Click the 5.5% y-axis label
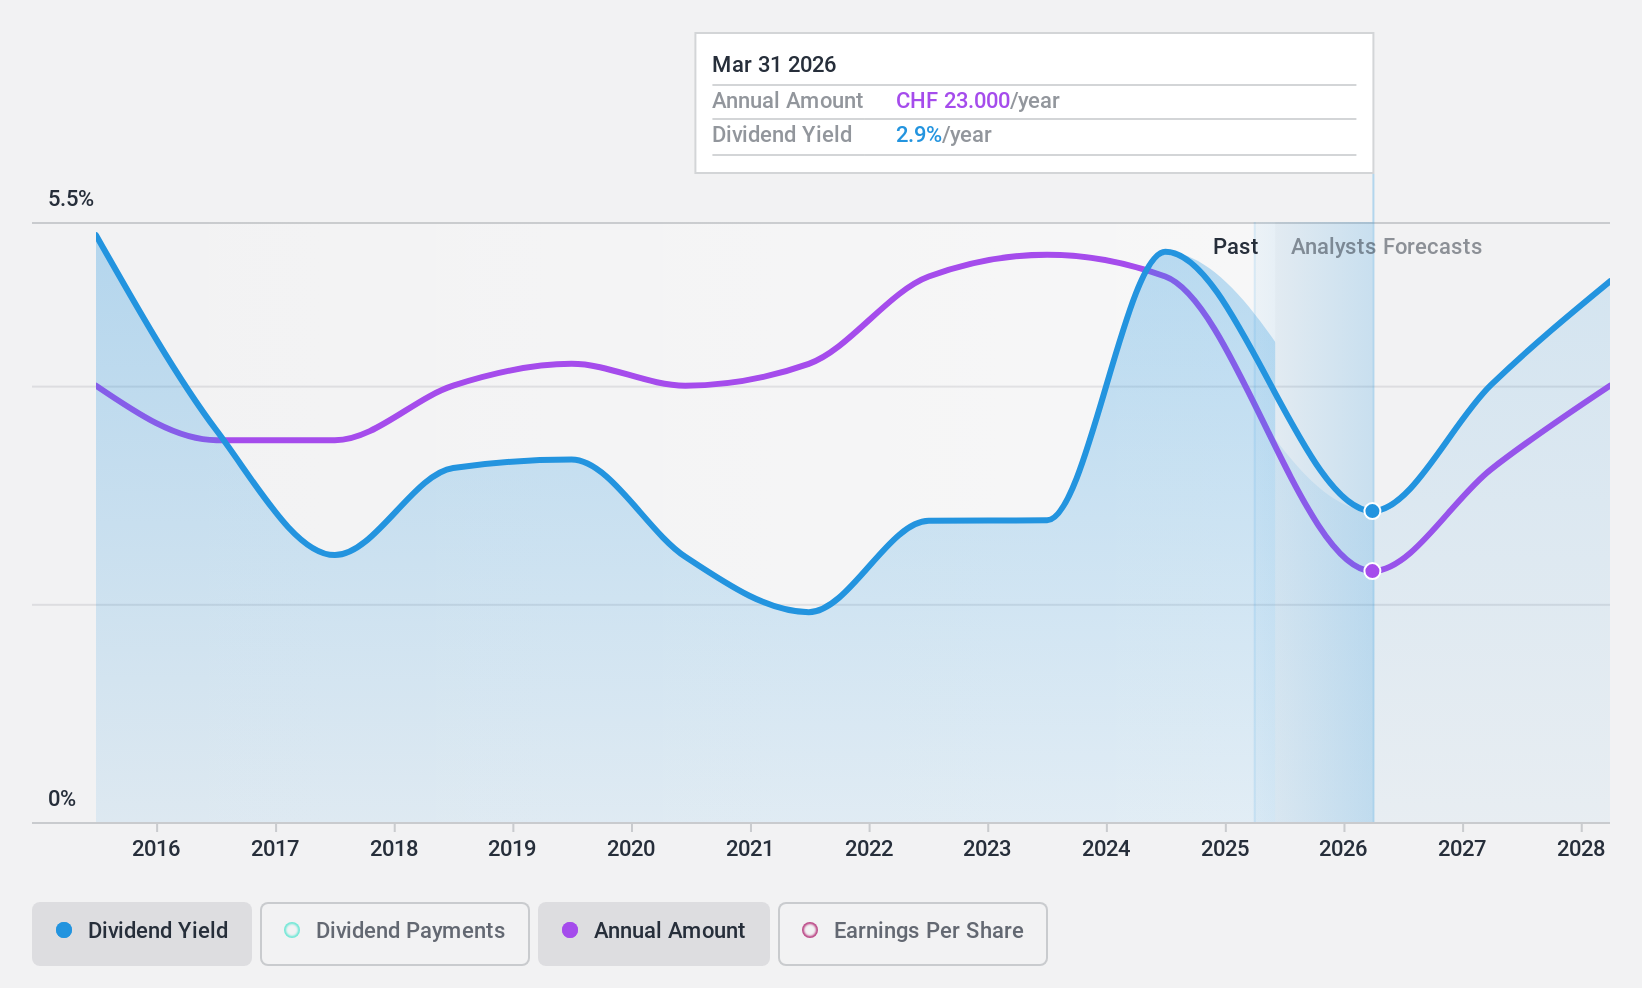The width and height of the screenshot is (1642, 988). (71, 199)
